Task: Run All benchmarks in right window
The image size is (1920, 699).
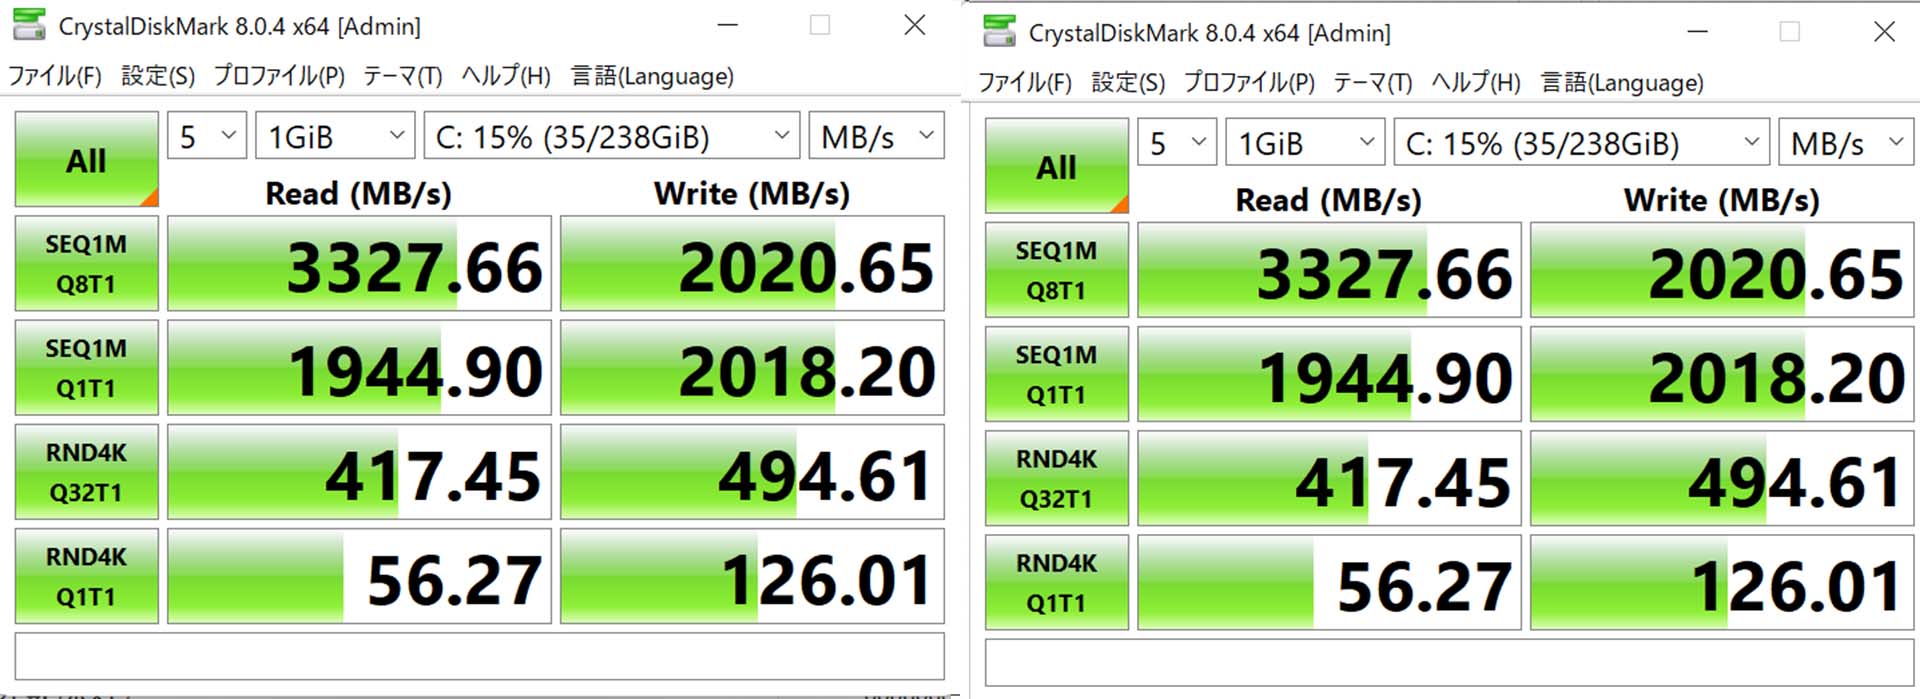Action: tap(1056, 165)
